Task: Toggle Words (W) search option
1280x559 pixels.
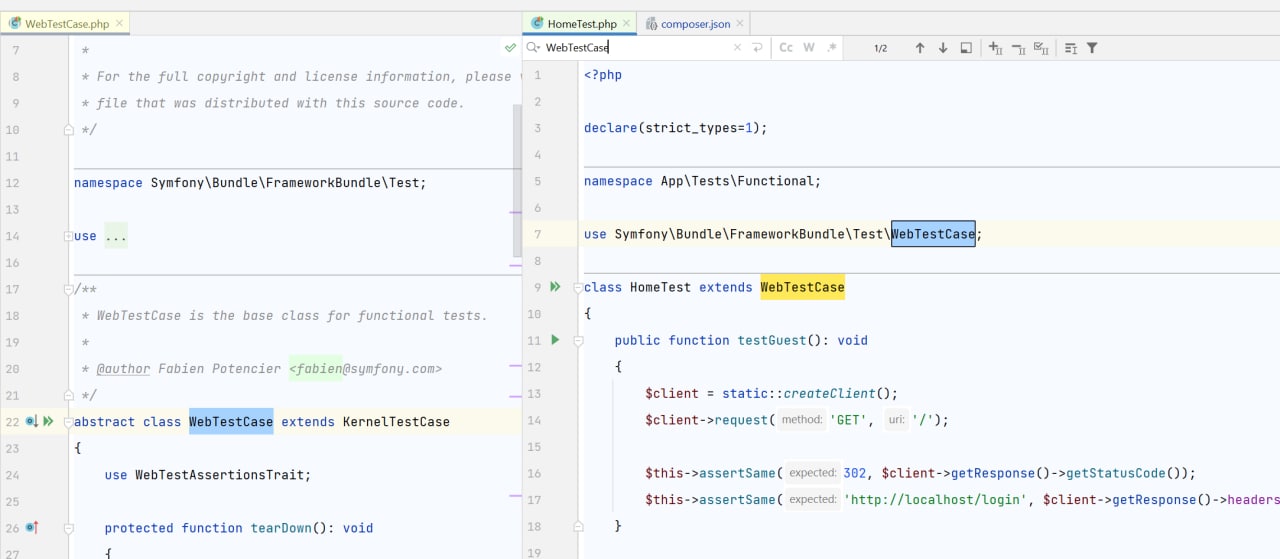Action: pos(809,48)
